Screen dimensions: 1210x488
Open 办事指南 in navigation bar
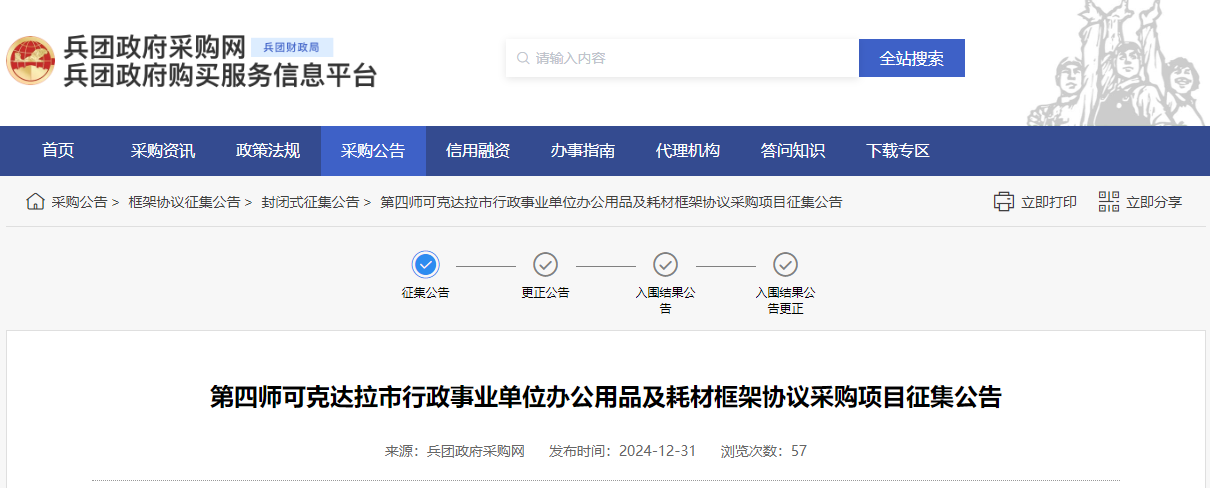point(583,151)
